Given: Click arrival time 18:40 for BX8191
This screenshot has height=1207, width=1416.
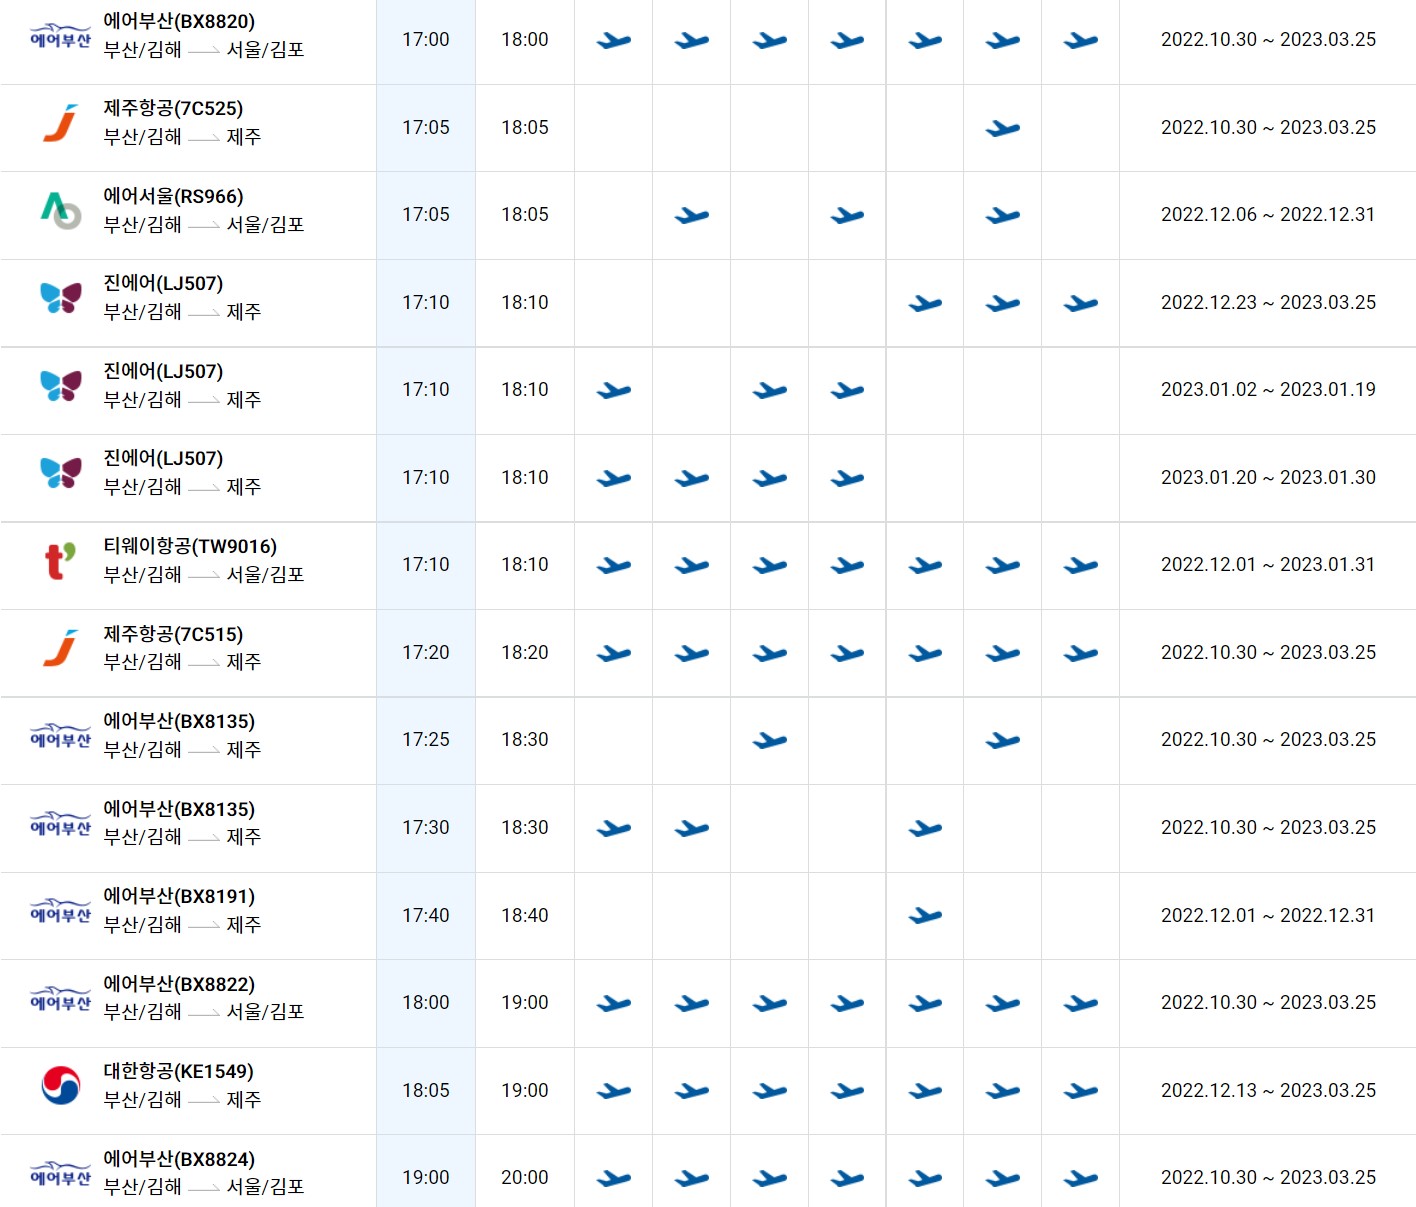Looking at the screenshot, I should pos(525,915).
